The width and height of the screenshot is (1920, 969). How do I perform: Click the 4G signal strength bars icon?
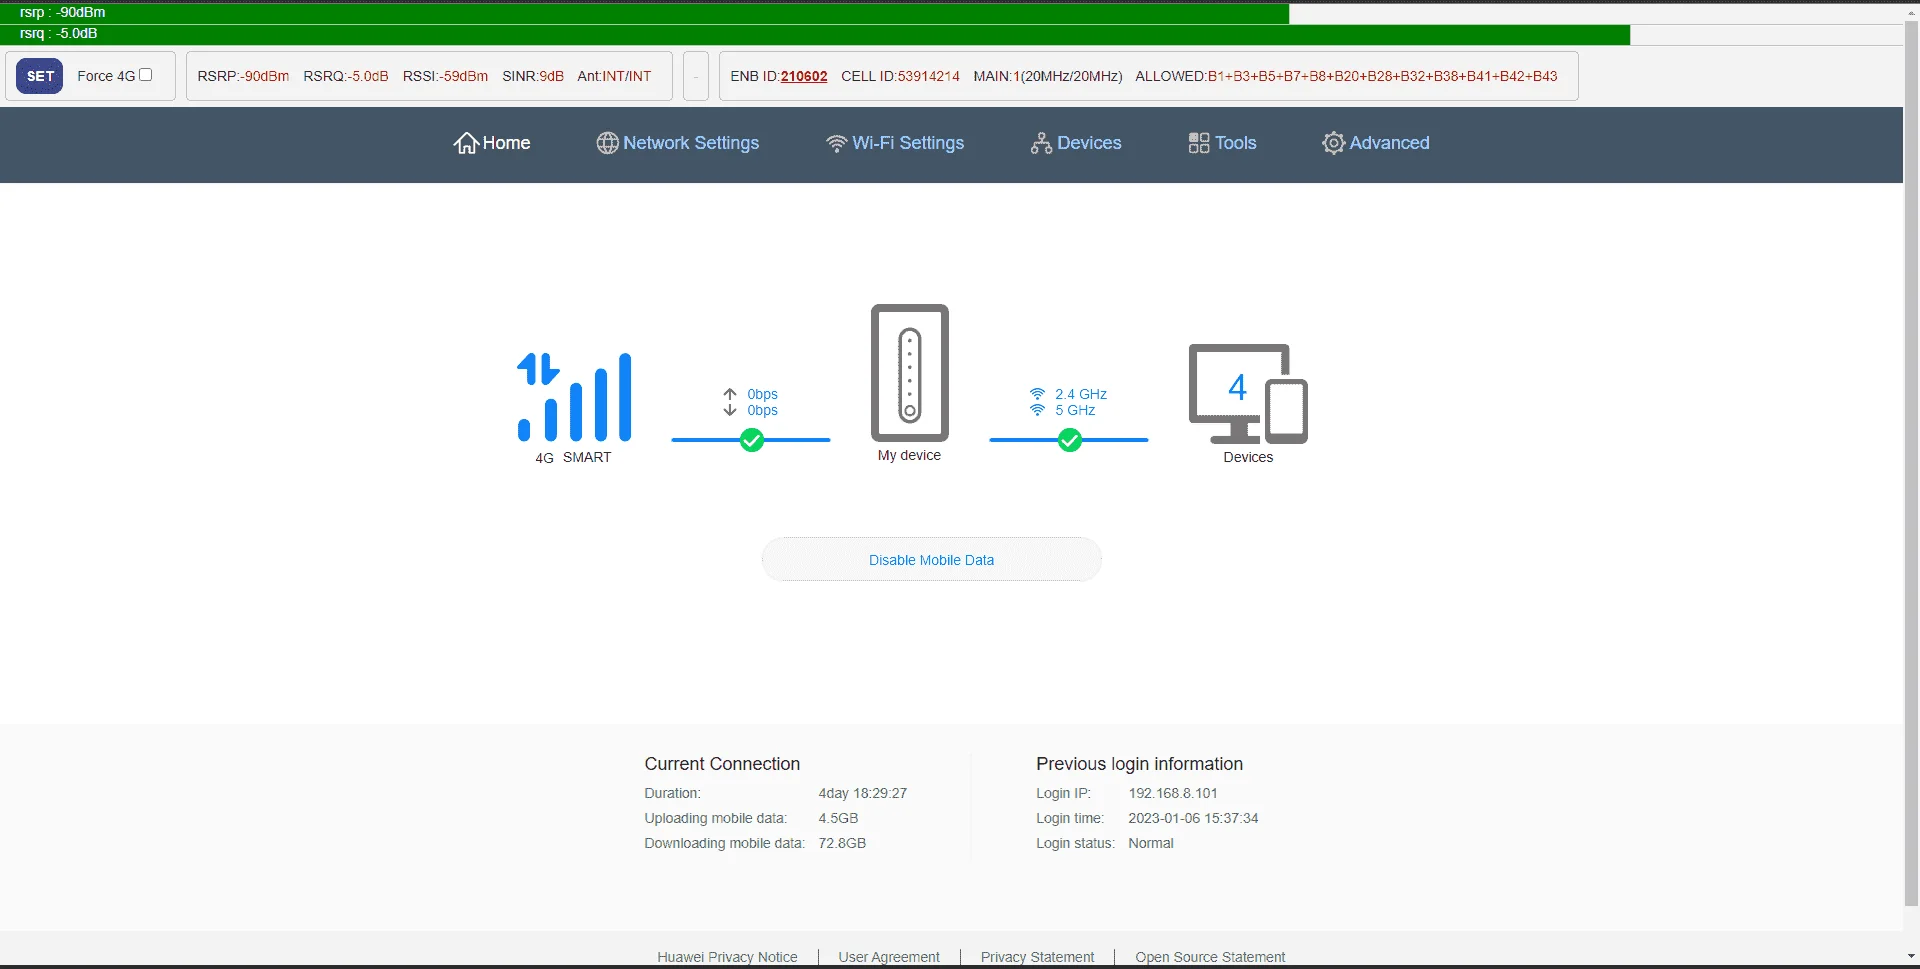pyautogui.click(x=574, y=396)
